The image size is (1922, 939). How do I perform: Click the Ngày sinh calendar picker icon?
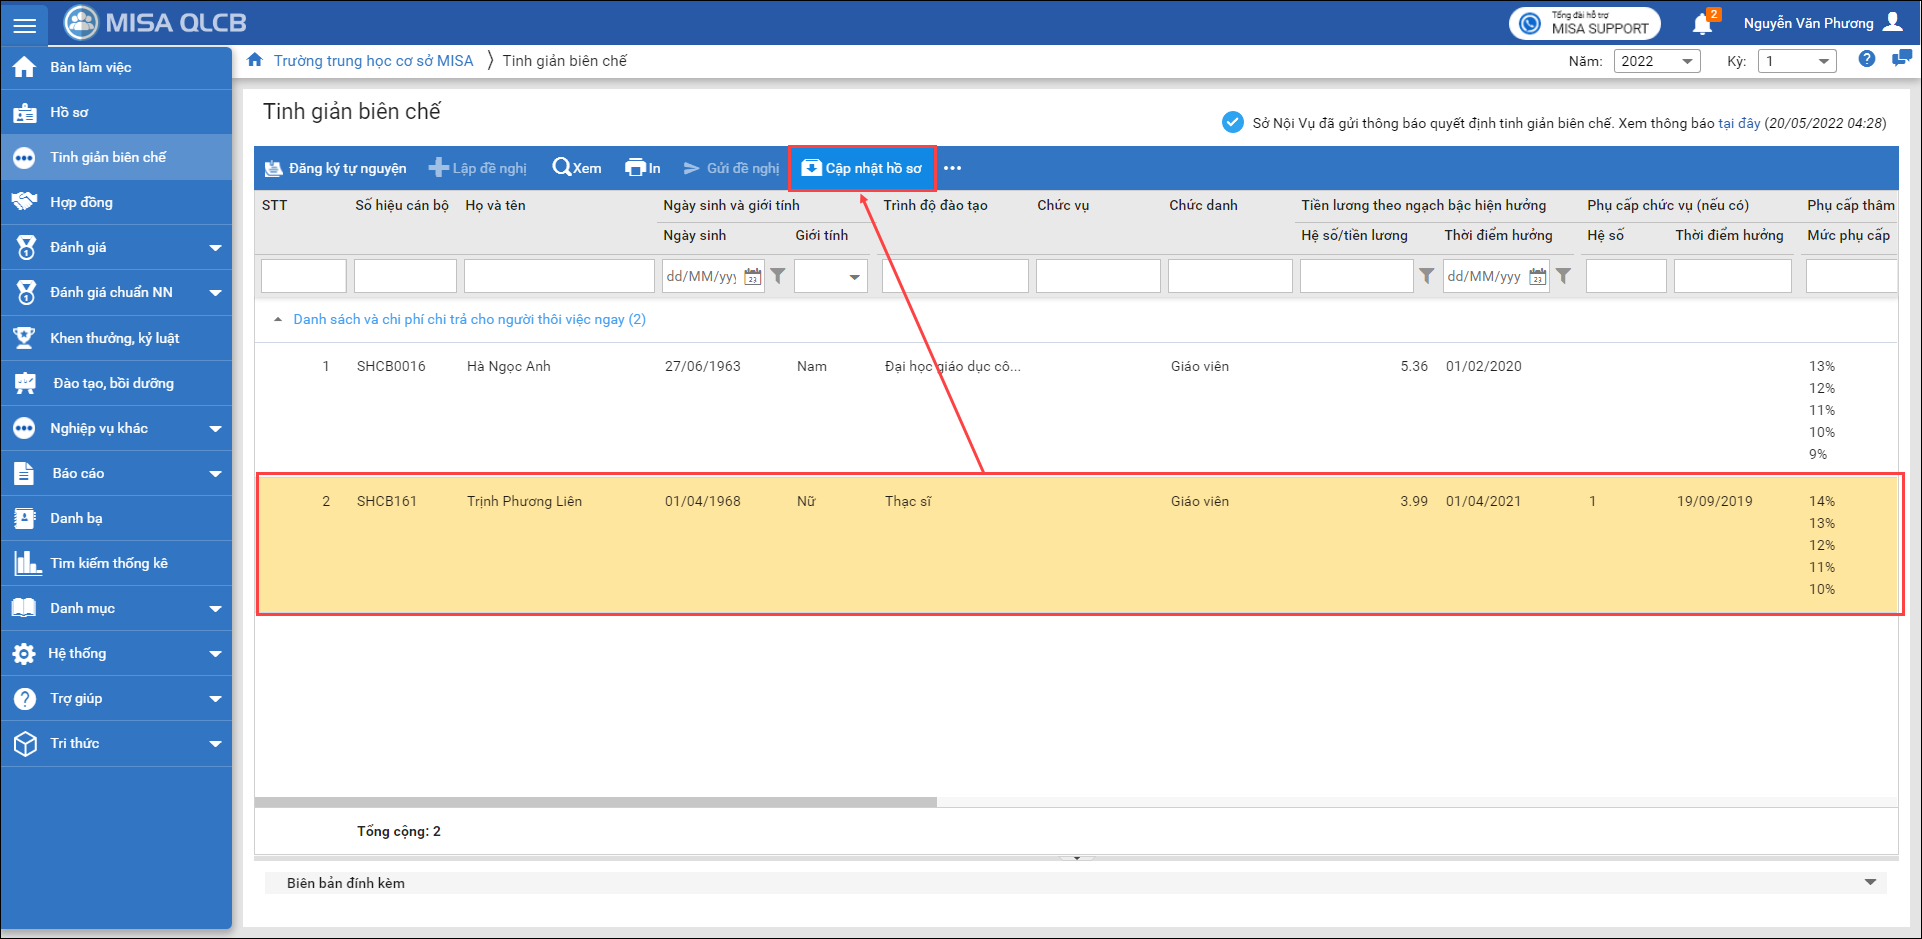click(752, 277)
